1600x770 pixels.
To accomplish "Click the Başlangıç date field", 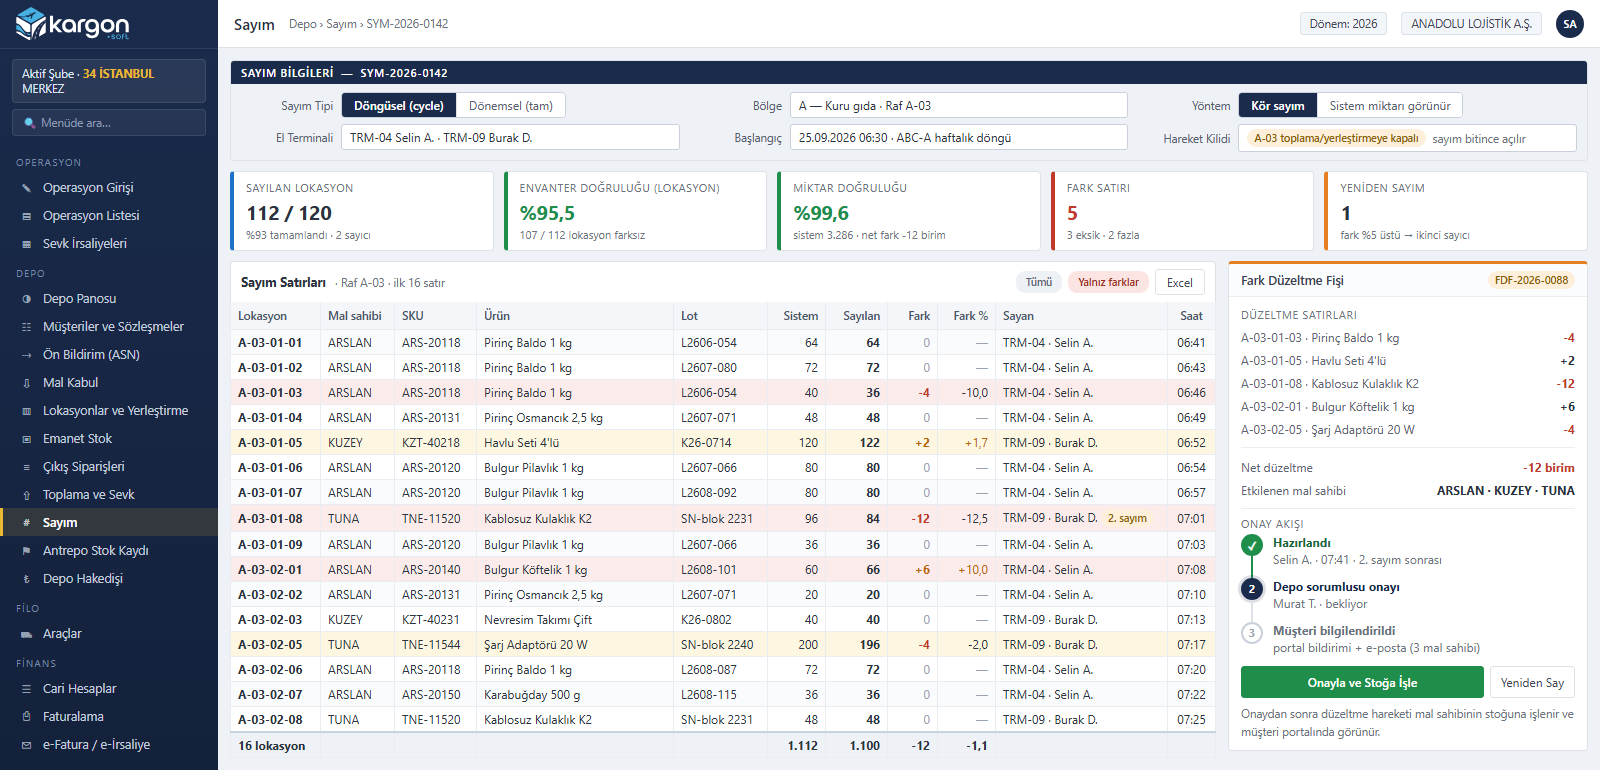I will [959, 138].
